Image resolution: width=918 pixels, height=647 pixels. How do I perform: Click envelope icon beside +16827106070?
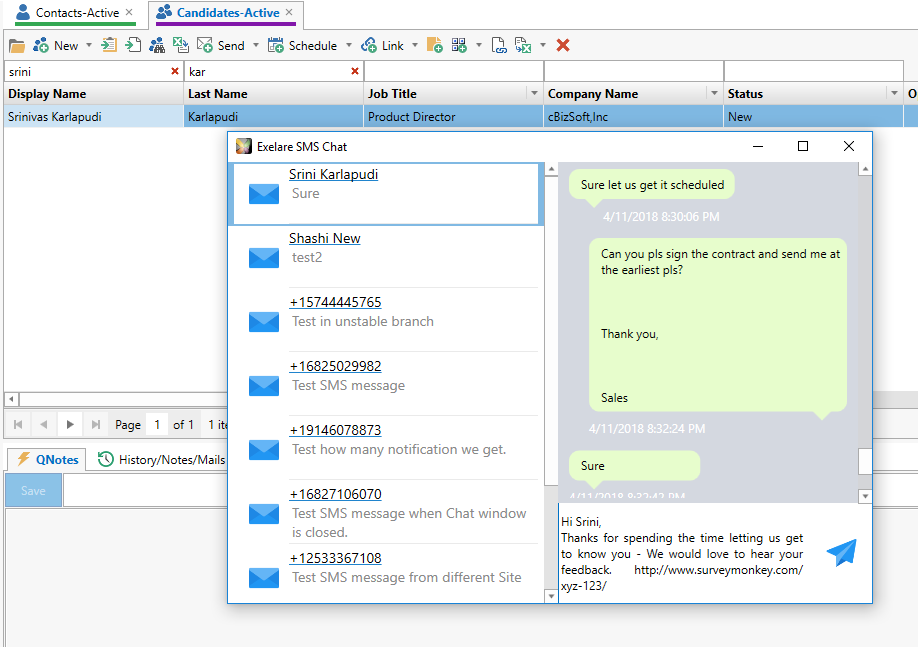pos(264,514)
